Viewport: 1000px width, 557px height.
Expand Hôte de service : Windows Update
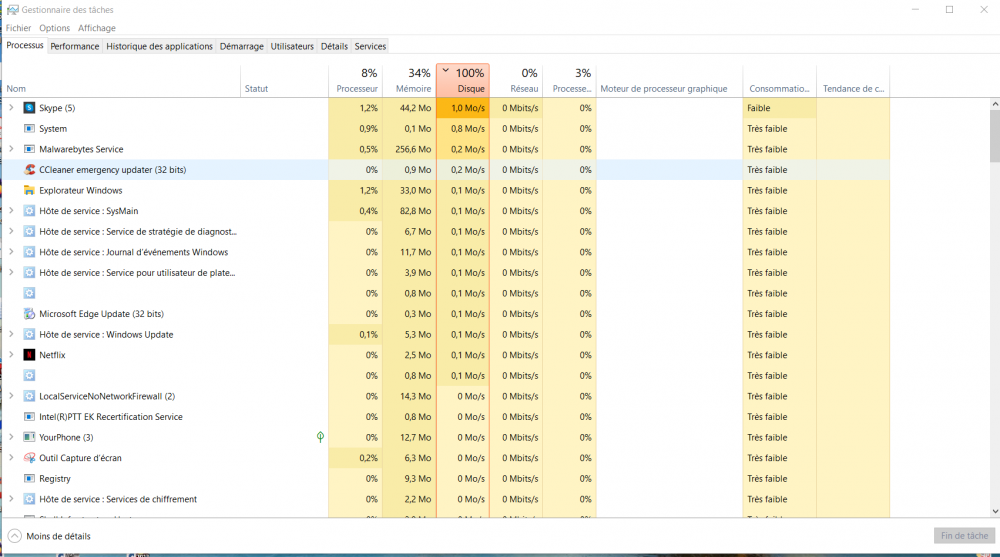[11, 334]
